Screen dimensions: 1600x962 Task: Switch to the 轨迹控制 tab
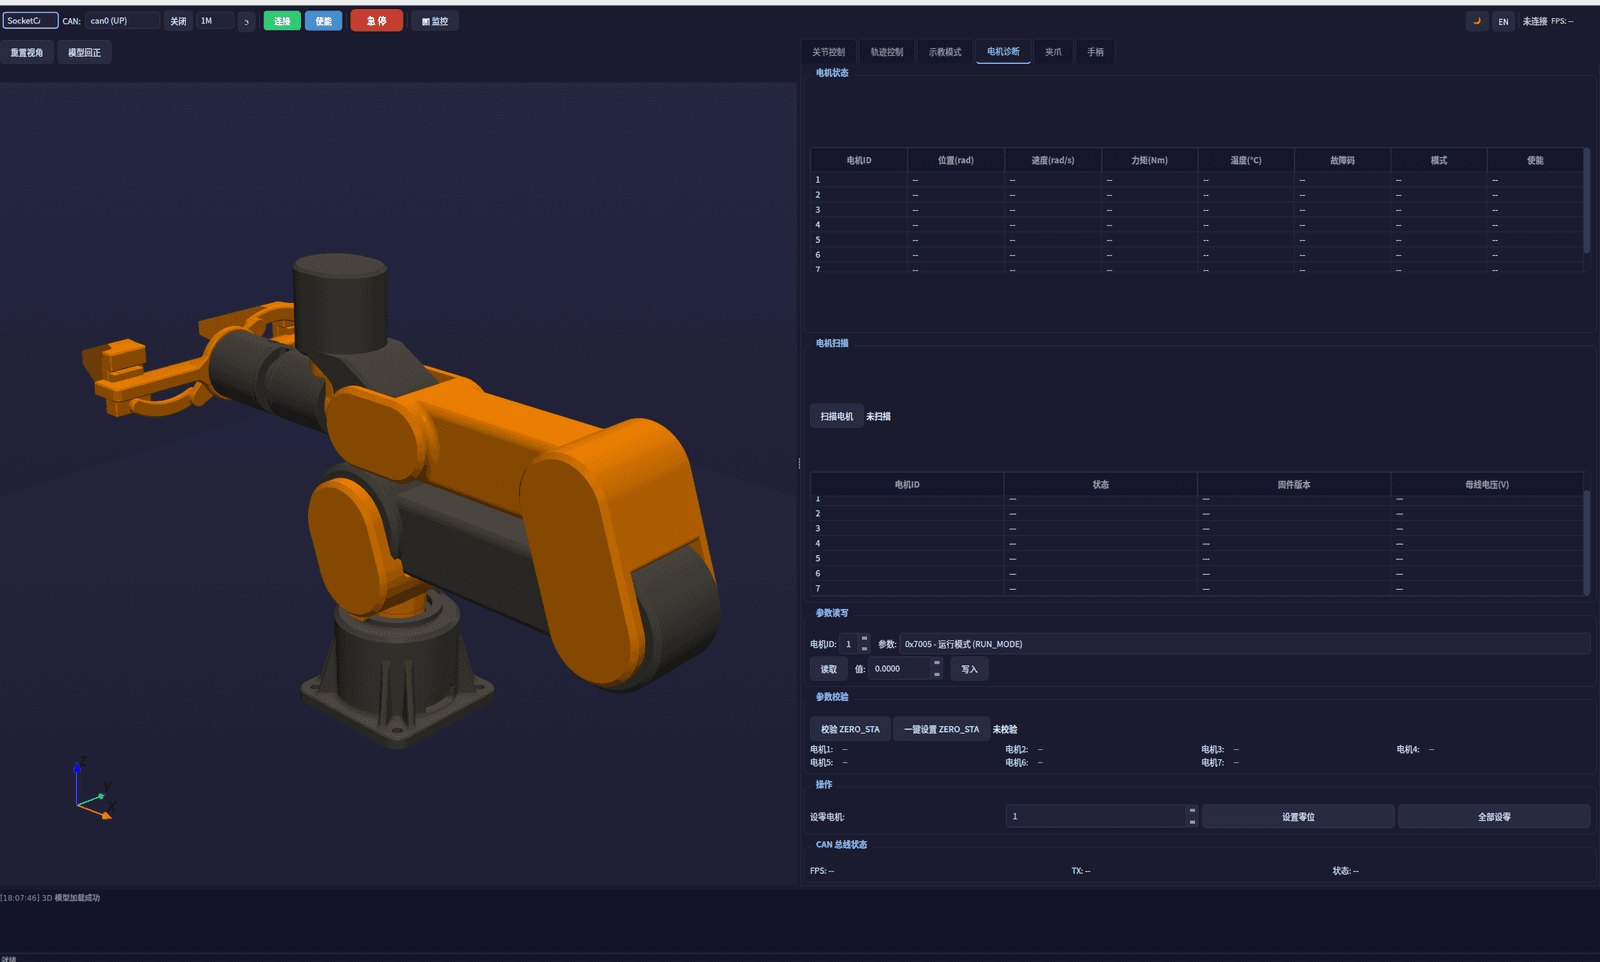(x=887, y=52)
